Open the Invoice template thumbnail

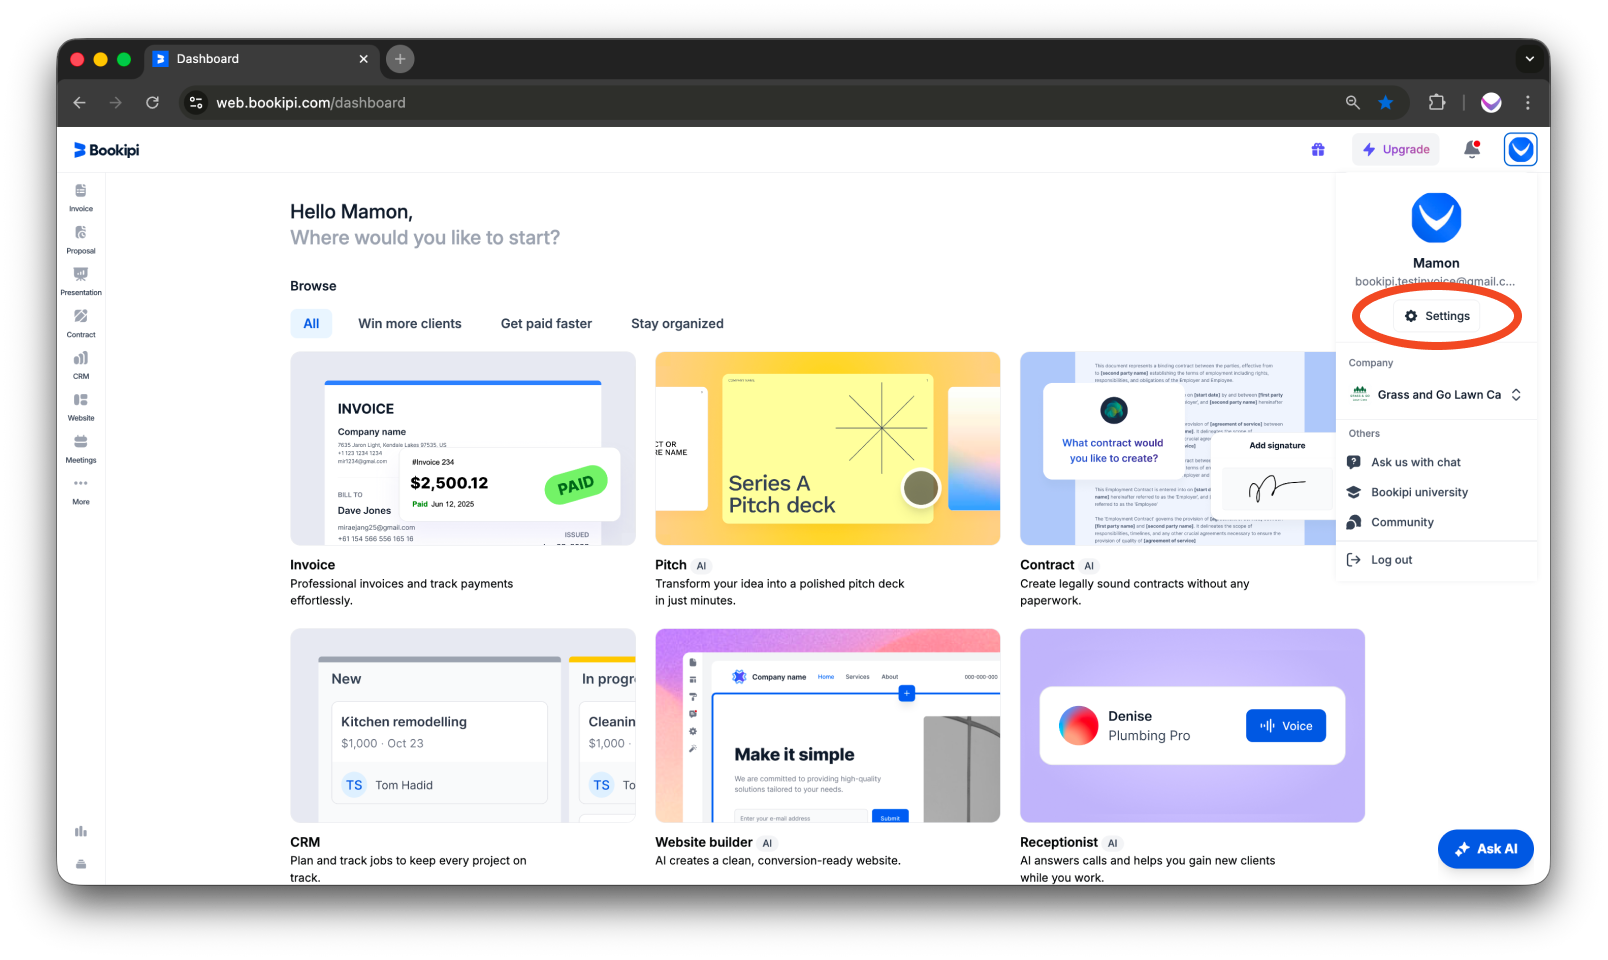pyautogui.click(x=463, y=449)
